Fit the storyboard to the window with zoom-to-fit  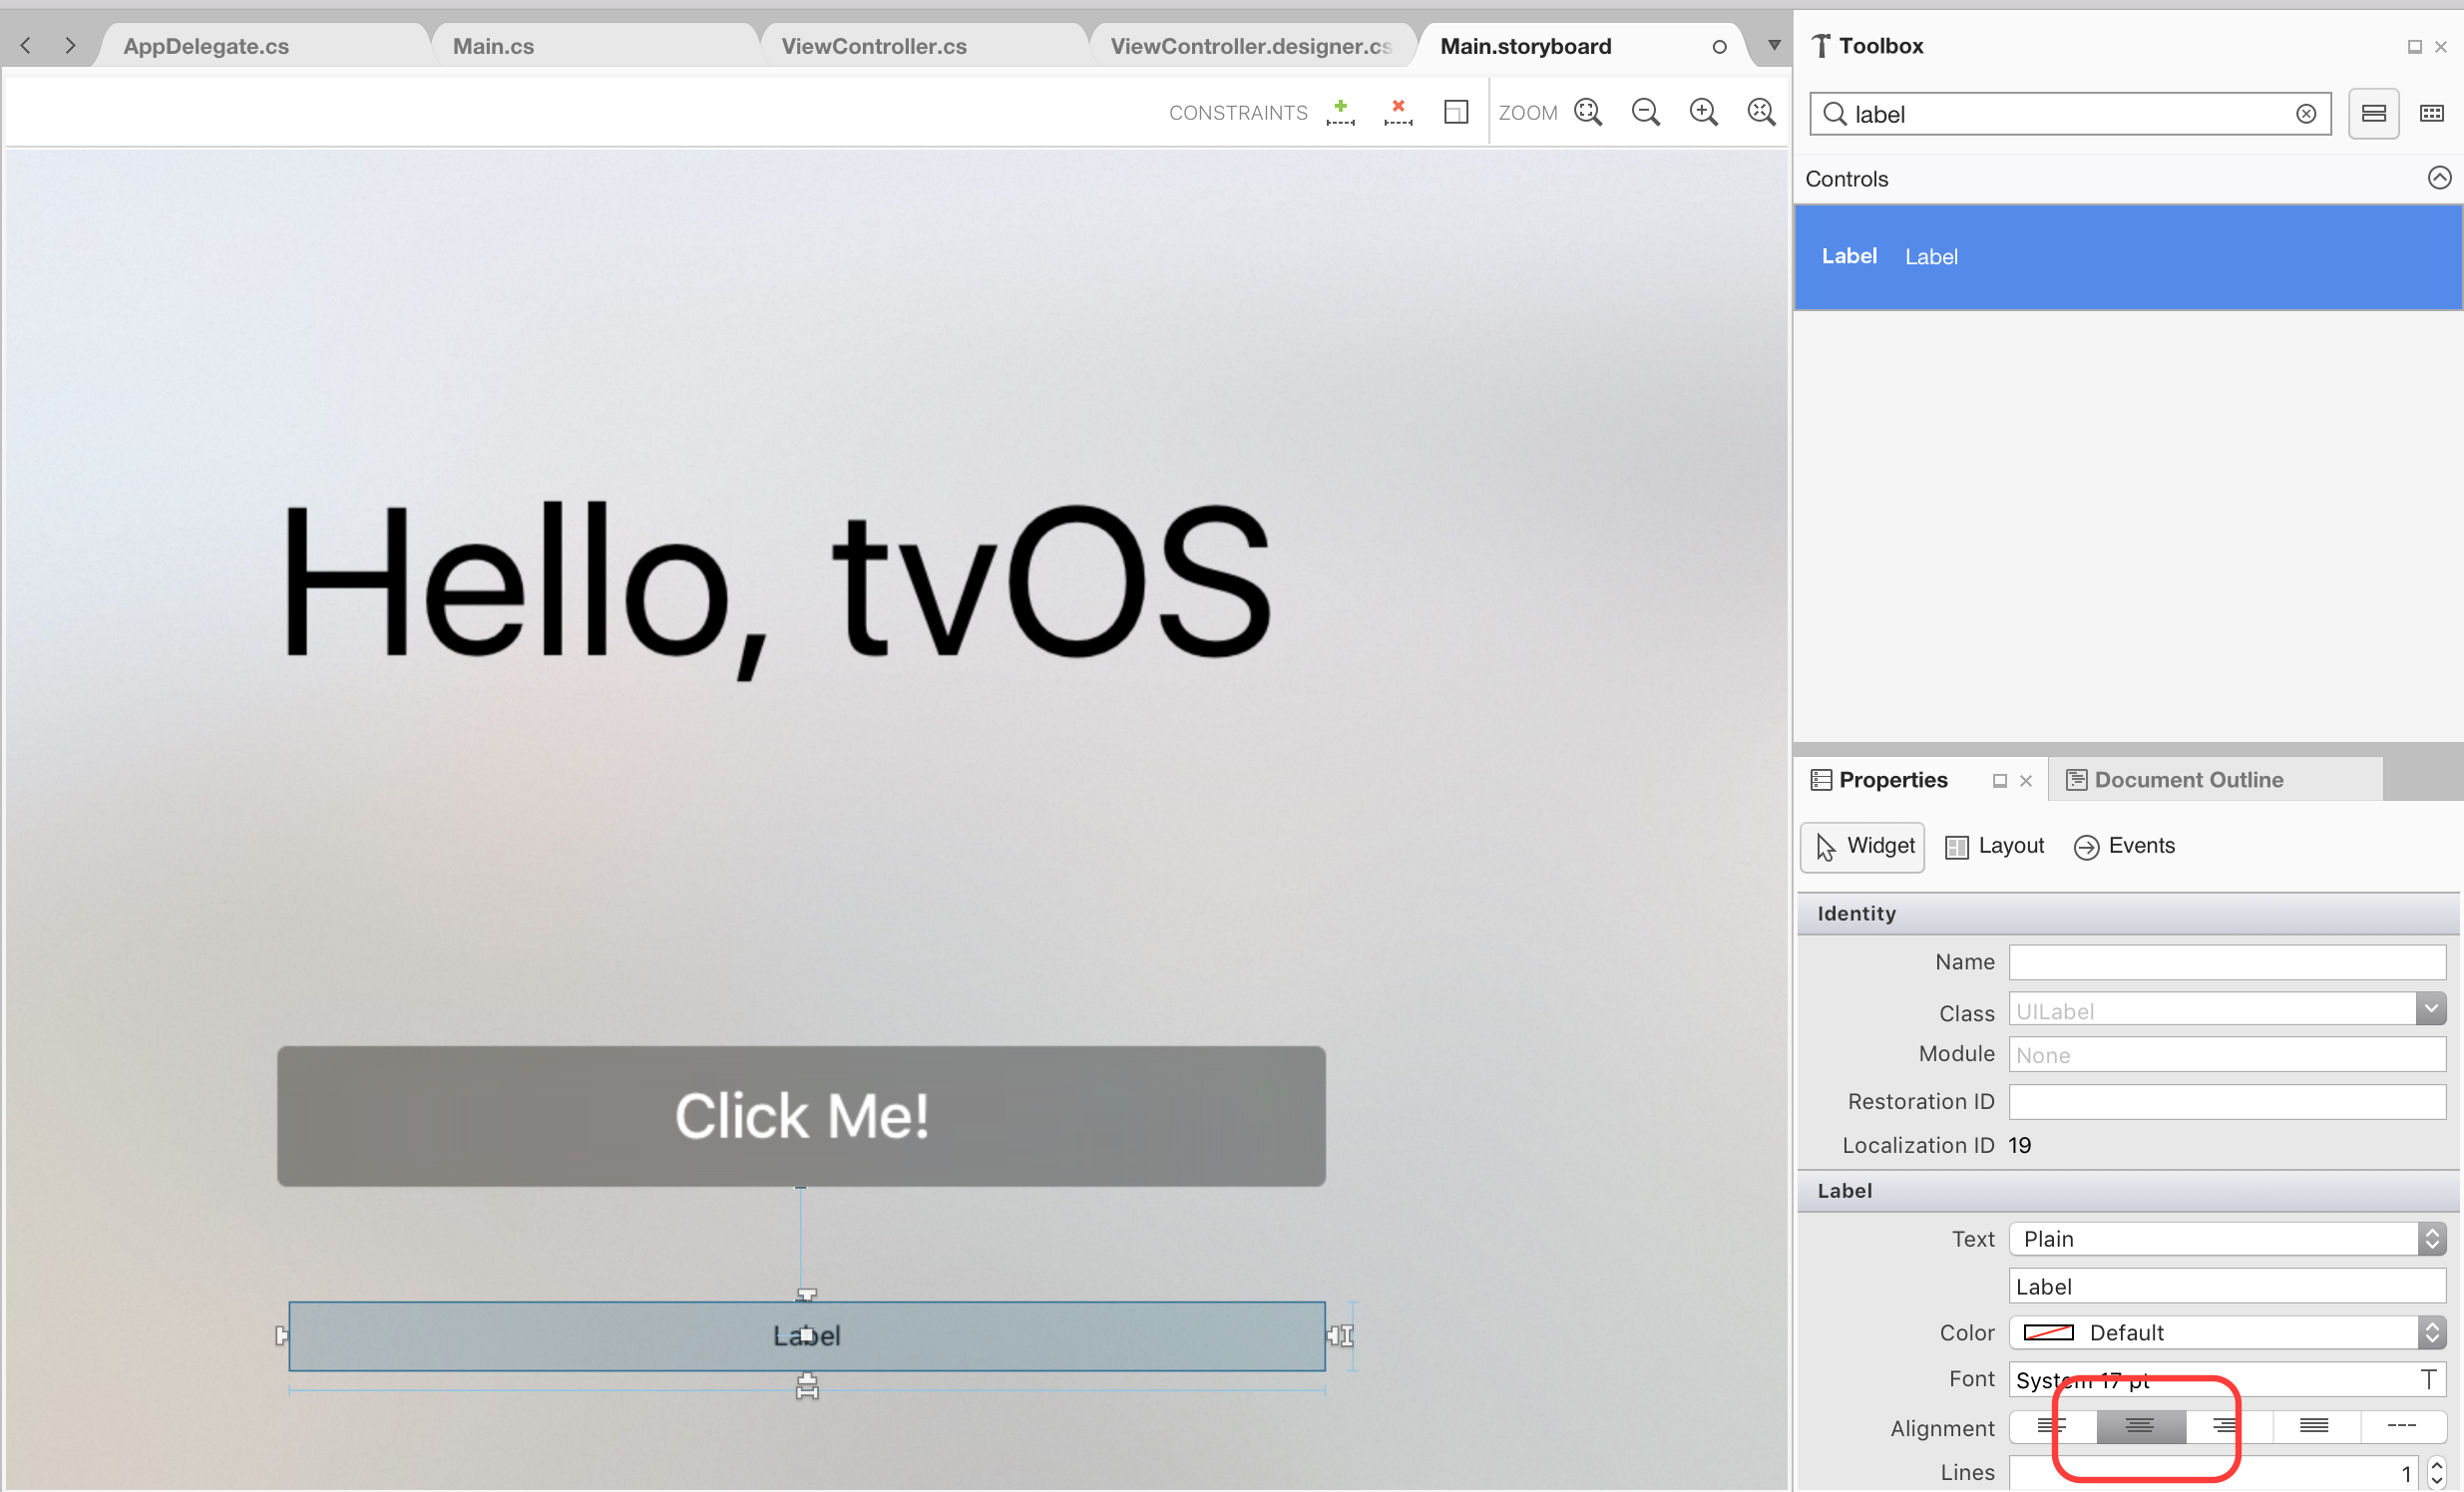click(1588, 112)
